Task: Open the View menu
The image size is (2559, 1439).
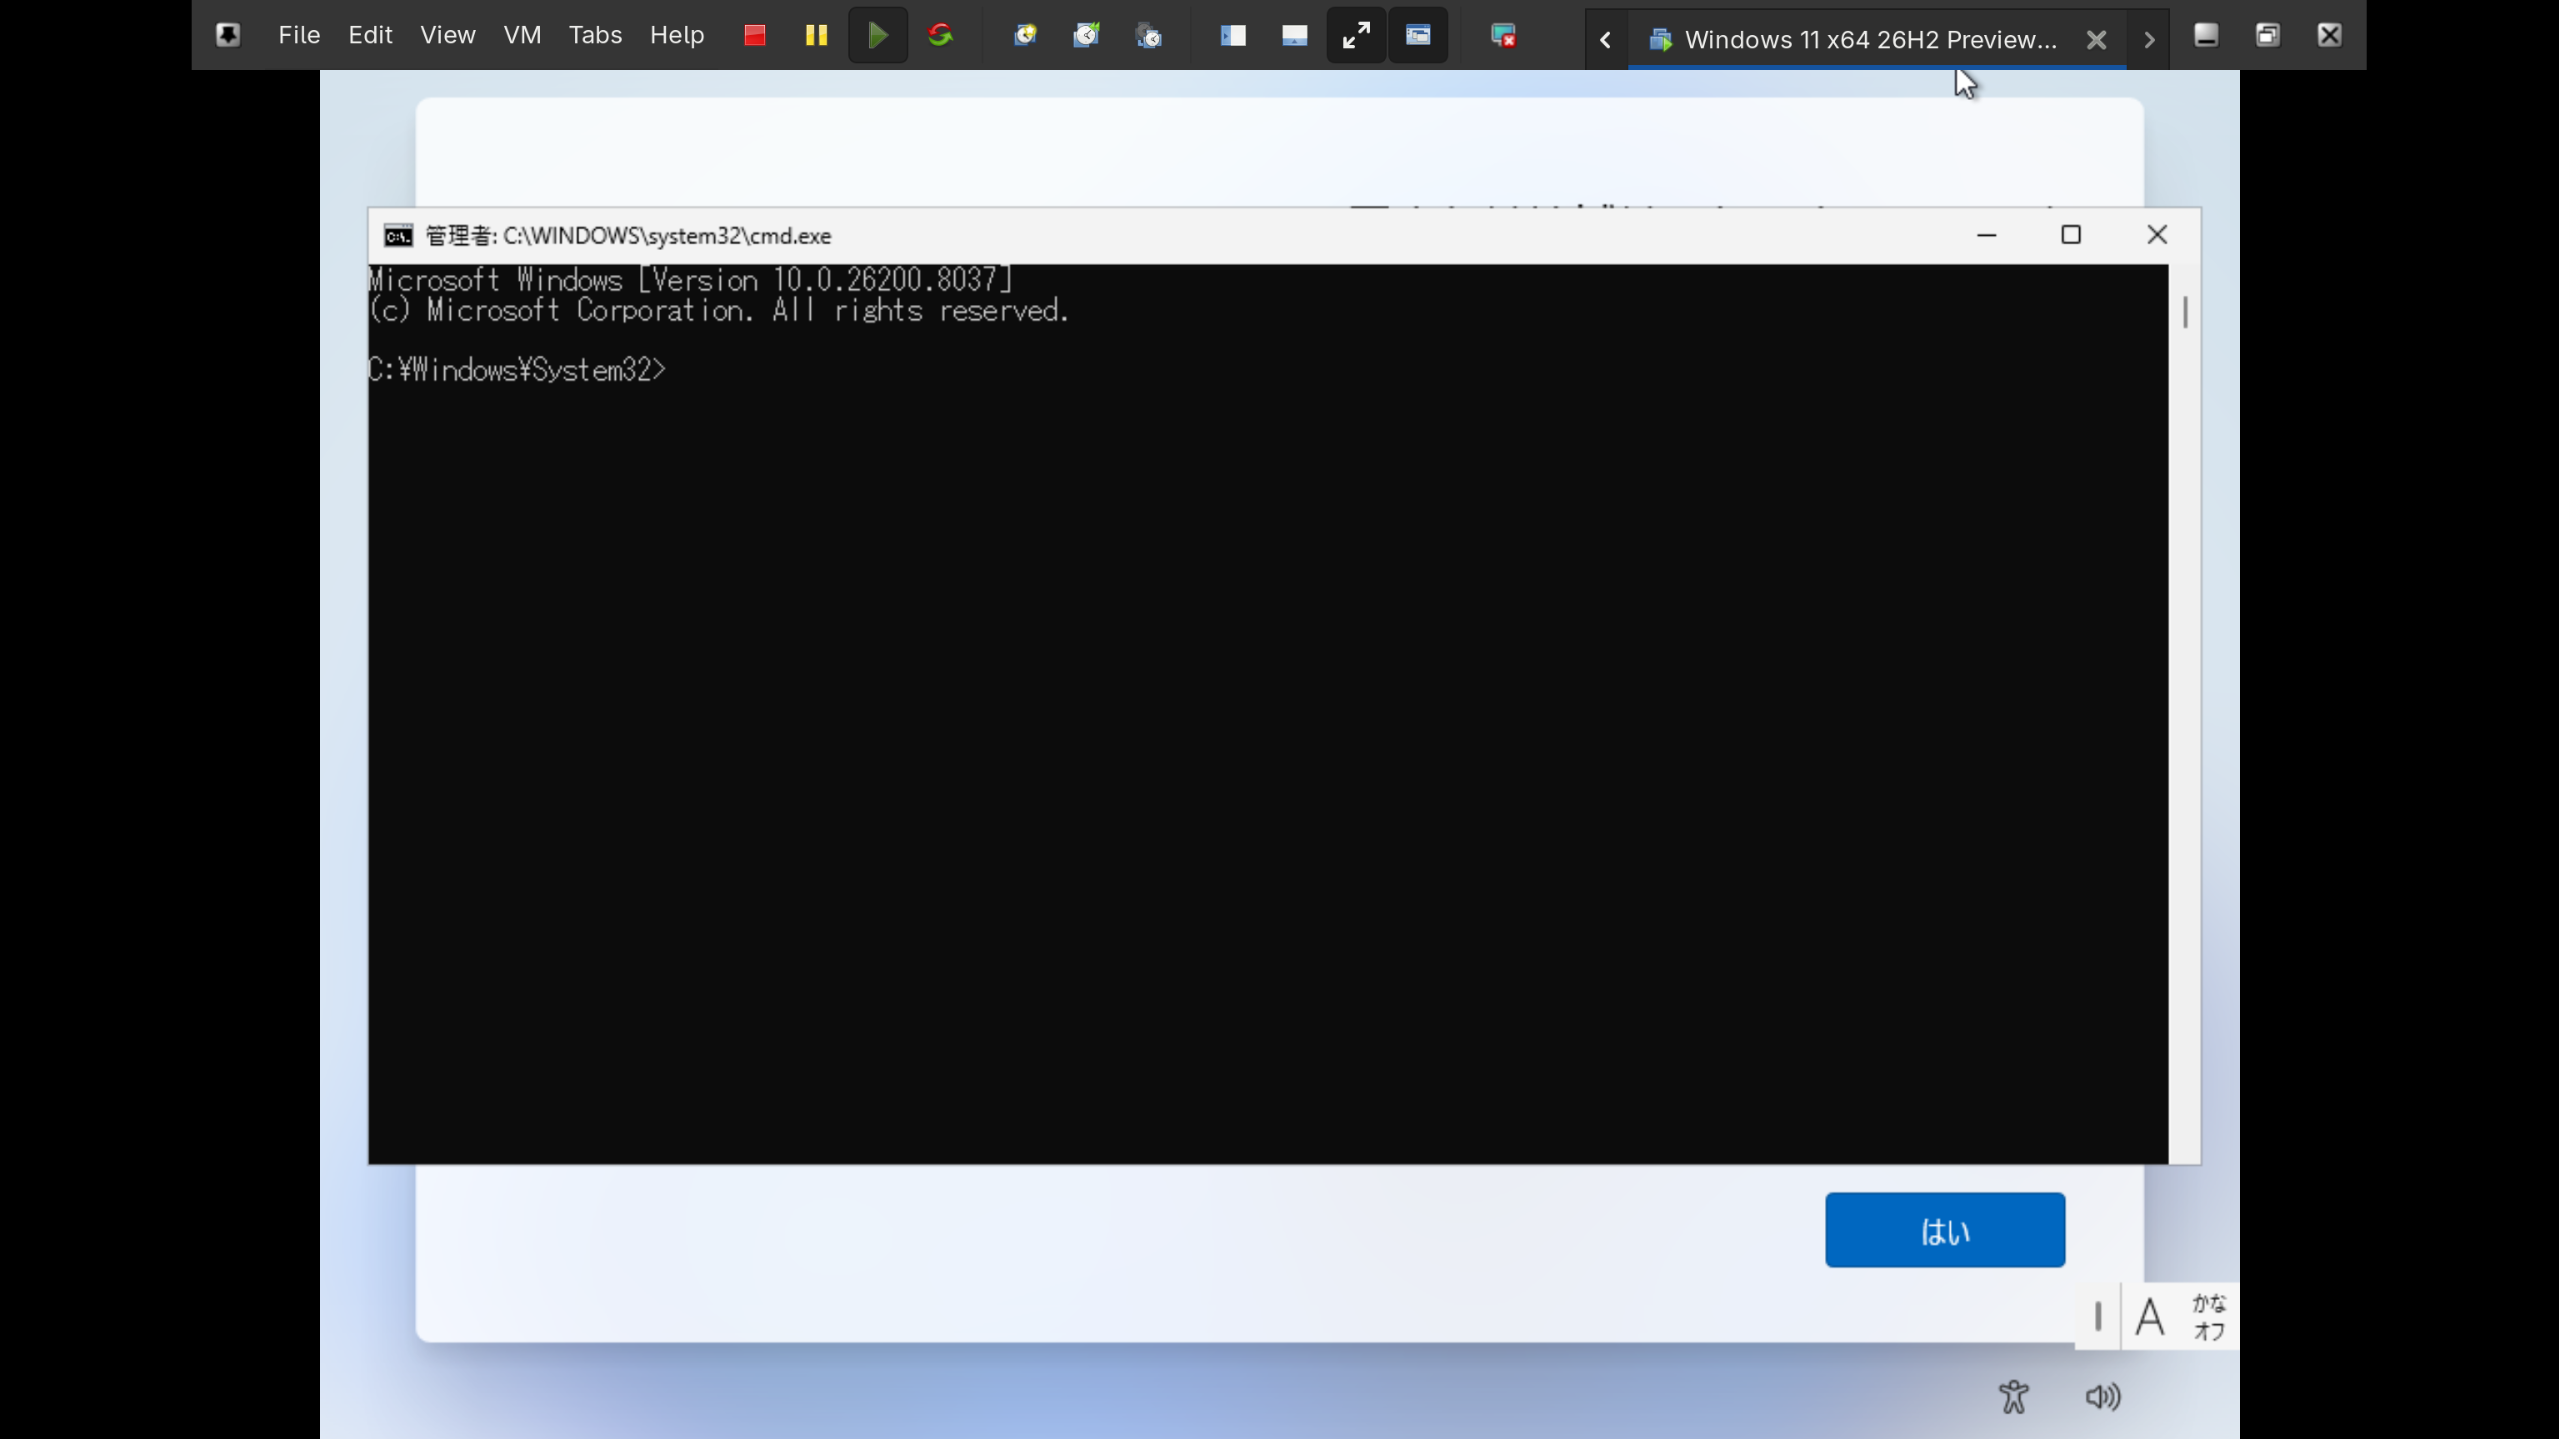Action: click(447, 35)
